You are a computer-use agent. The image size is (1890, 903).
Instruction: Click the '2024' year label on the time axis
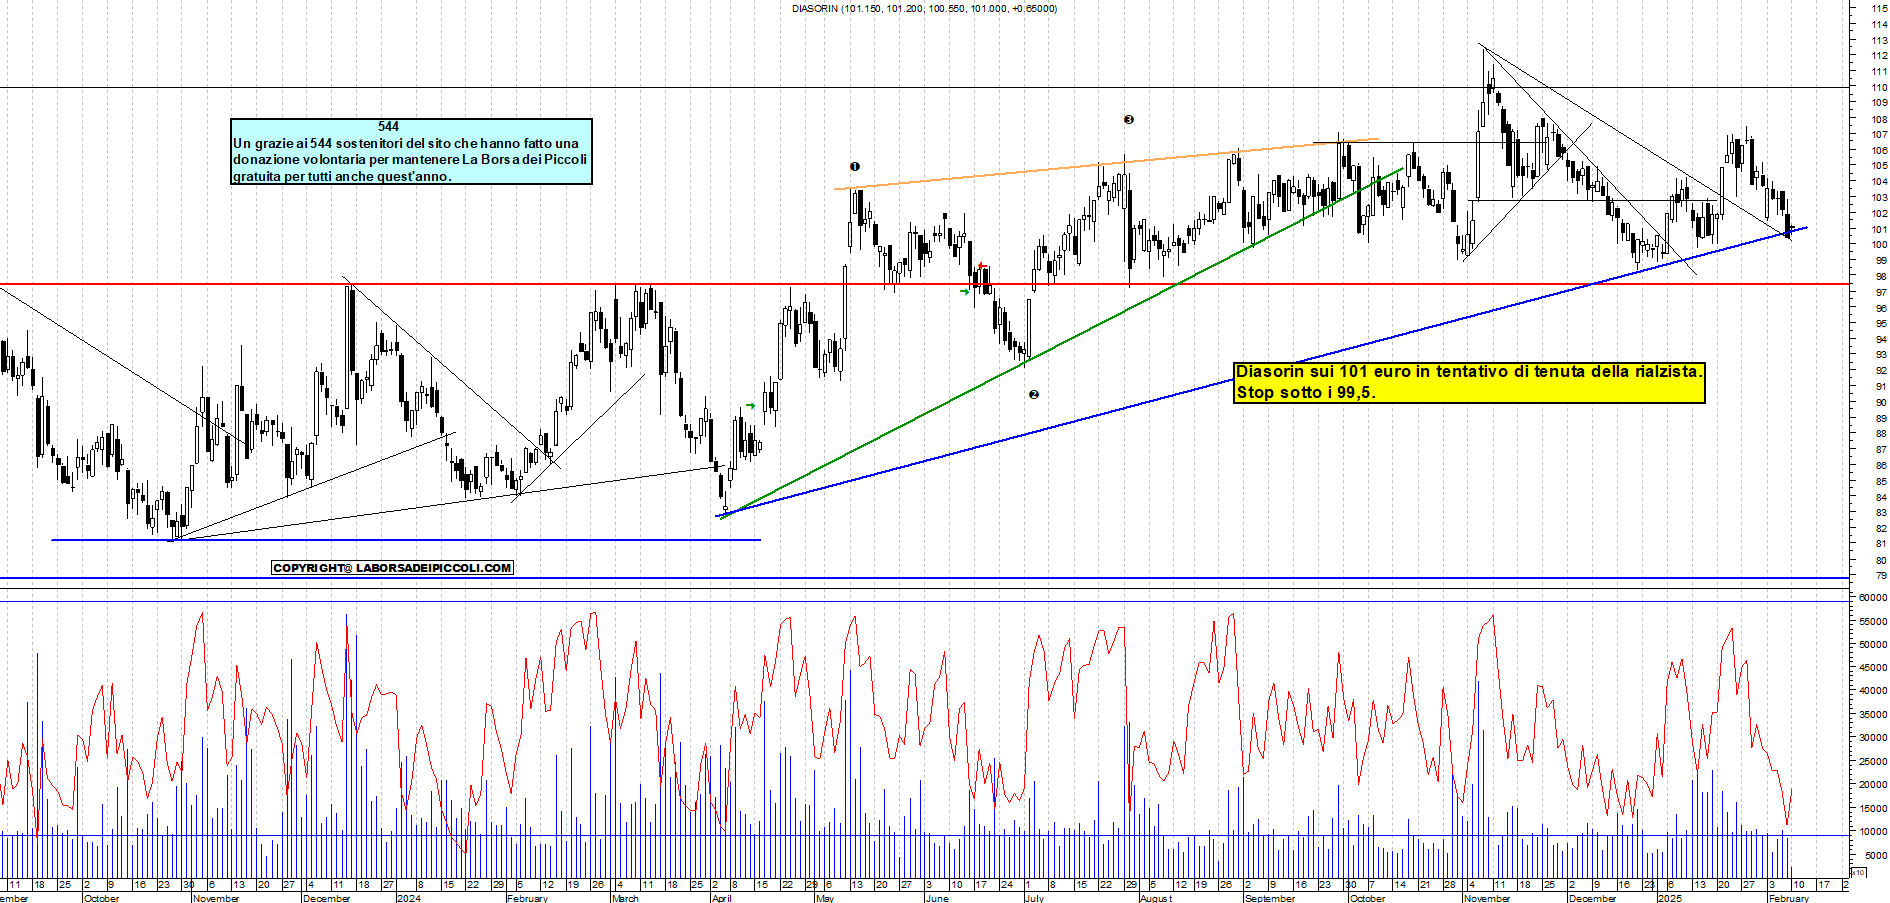click(x=408, y=898)
